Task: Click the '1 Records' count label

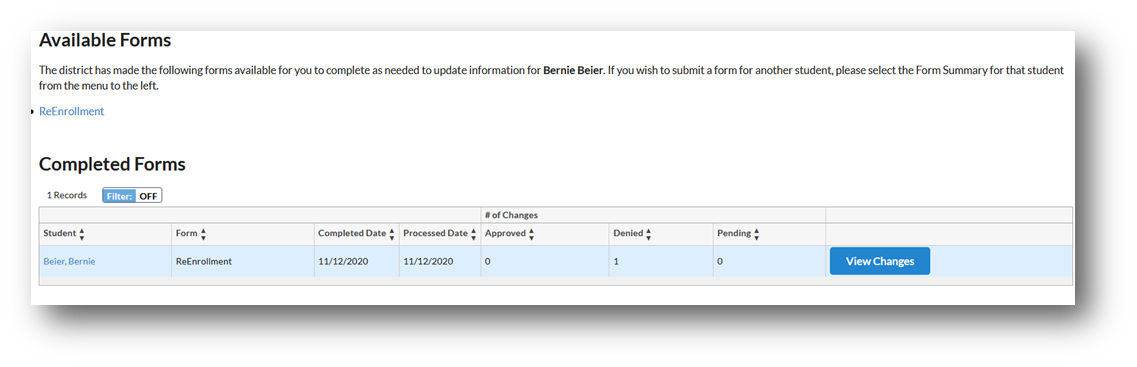Action: pyautogui.click(x=67, y=196)
